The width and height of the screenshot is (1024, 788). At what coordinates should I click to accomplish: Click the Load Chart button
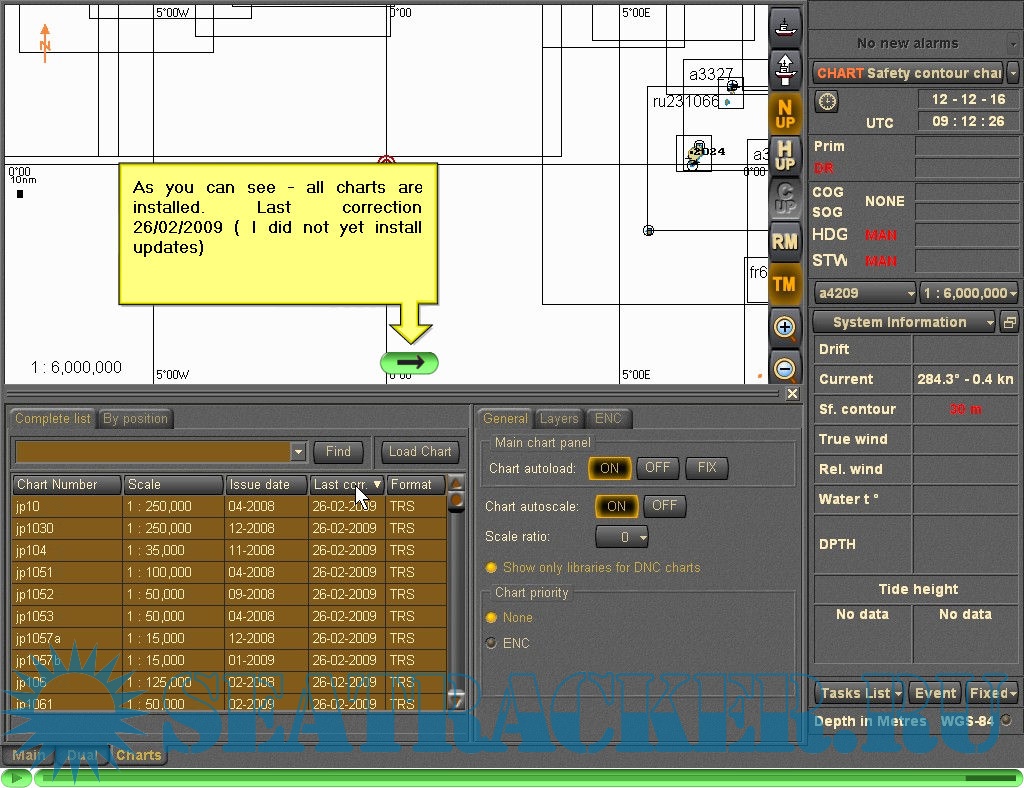[420, 452]
